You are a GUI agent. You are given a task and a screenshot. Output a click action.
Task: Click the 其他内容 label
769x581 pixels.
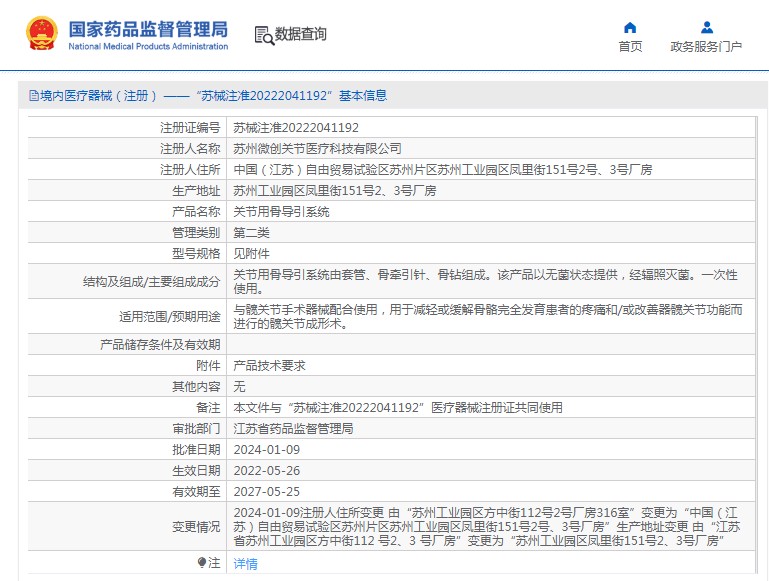click(196, 387)
